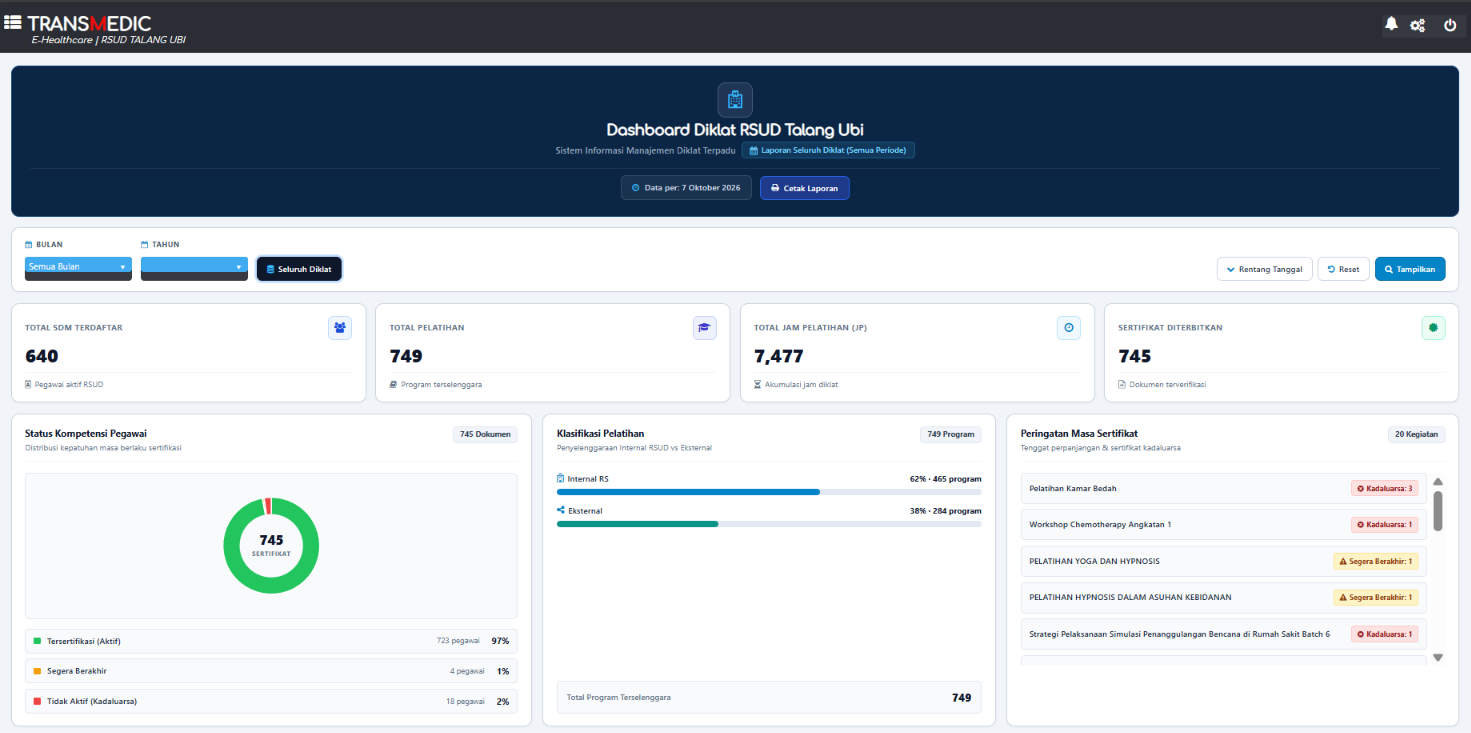Select PELATIHAN HYPNOSIS DALAM ASUHAN KEBIDANAN row

(1223, 597)
